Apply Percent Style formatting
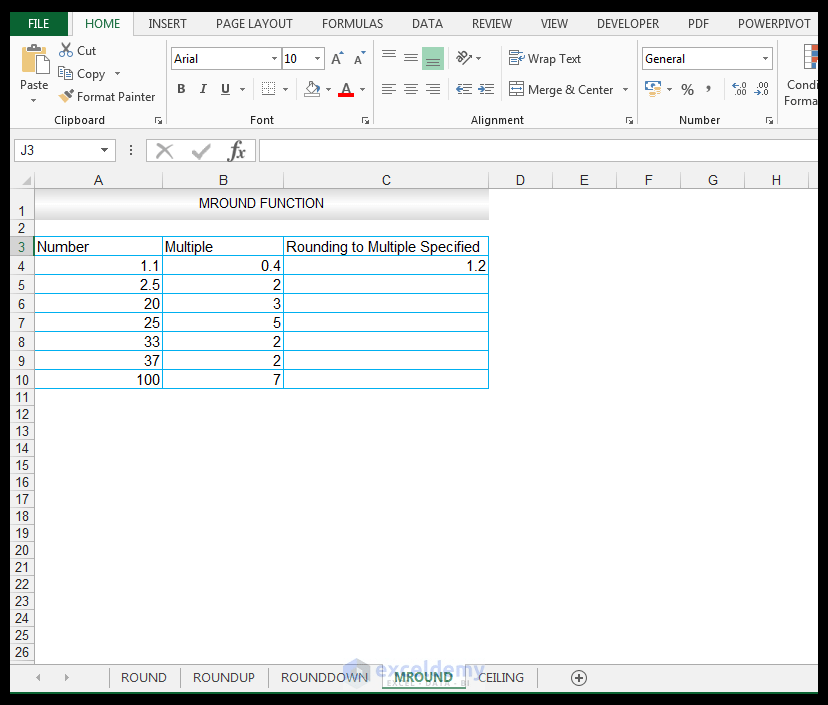Image resolution: width=828 pixels, height=705 pixels. [687, 89]
